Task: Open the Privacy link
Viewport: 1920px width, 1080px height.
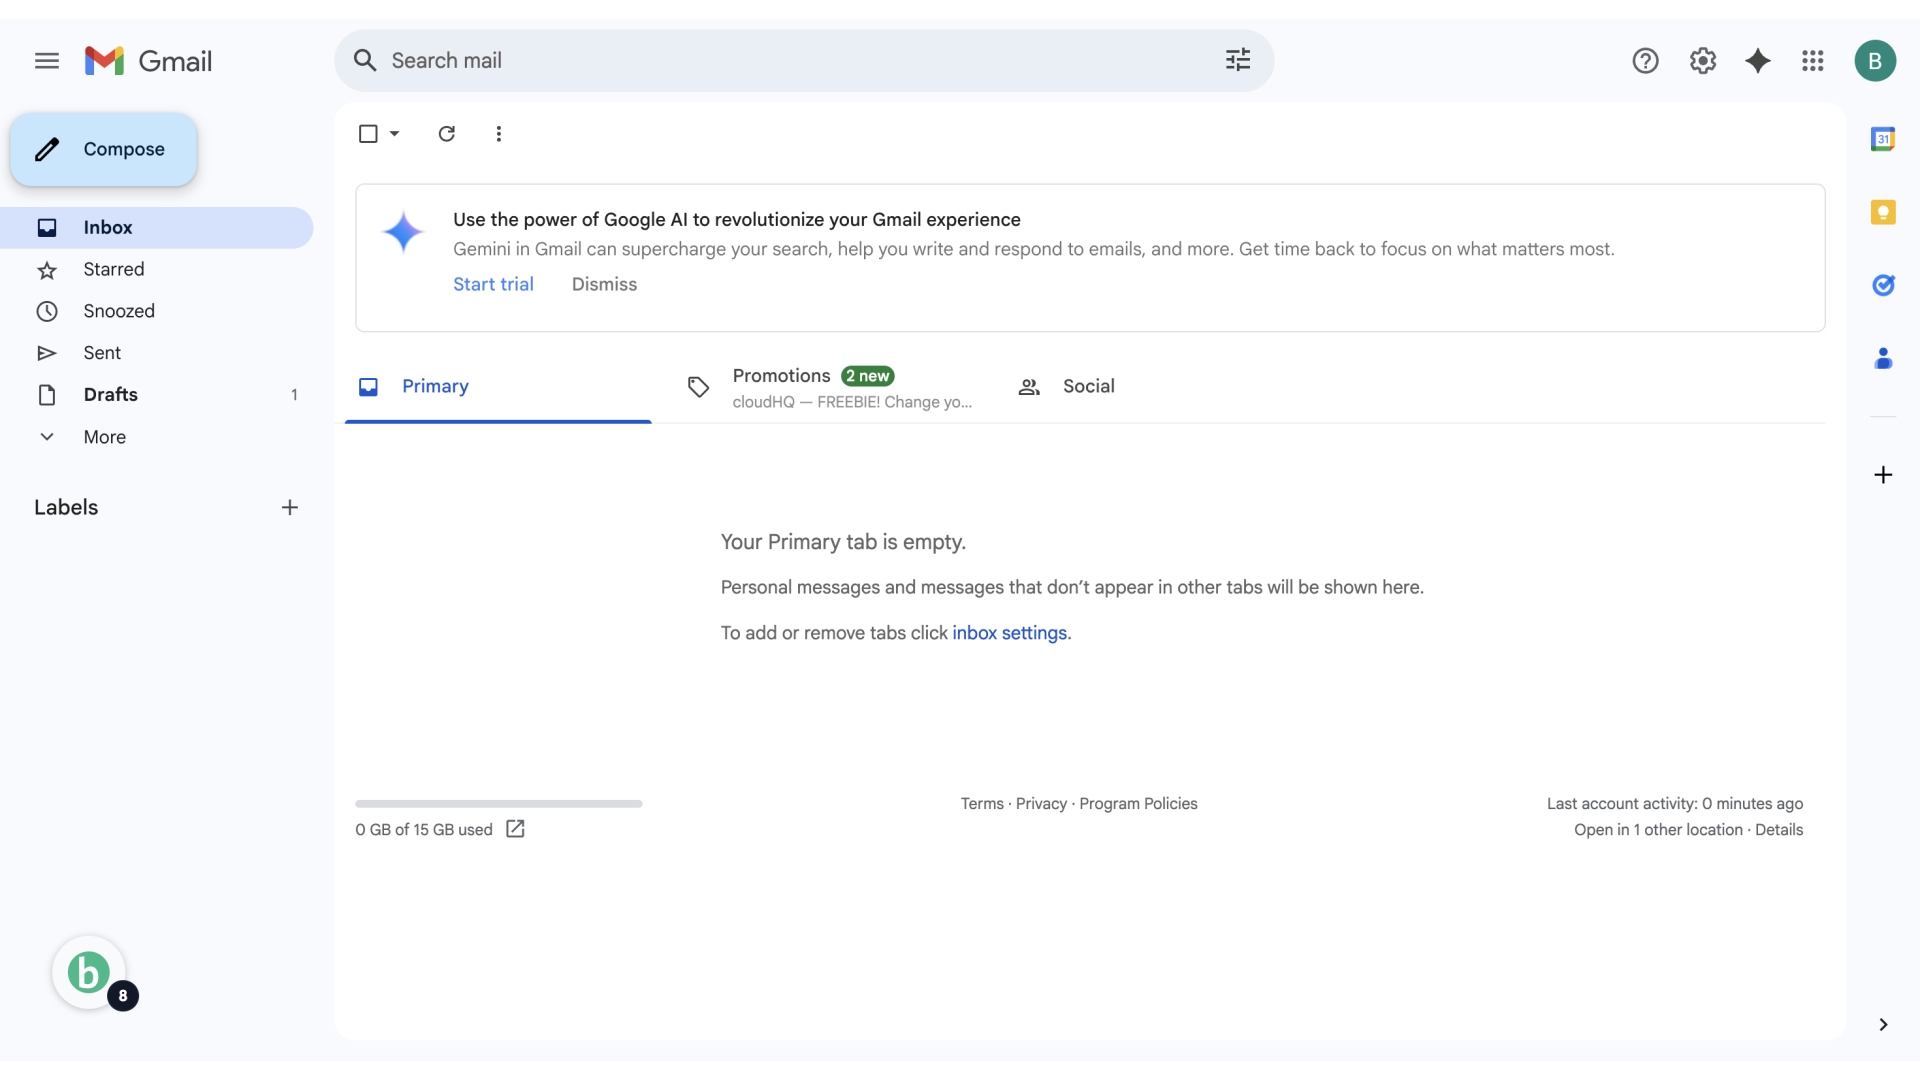Action: click(x=1041, y=804)
